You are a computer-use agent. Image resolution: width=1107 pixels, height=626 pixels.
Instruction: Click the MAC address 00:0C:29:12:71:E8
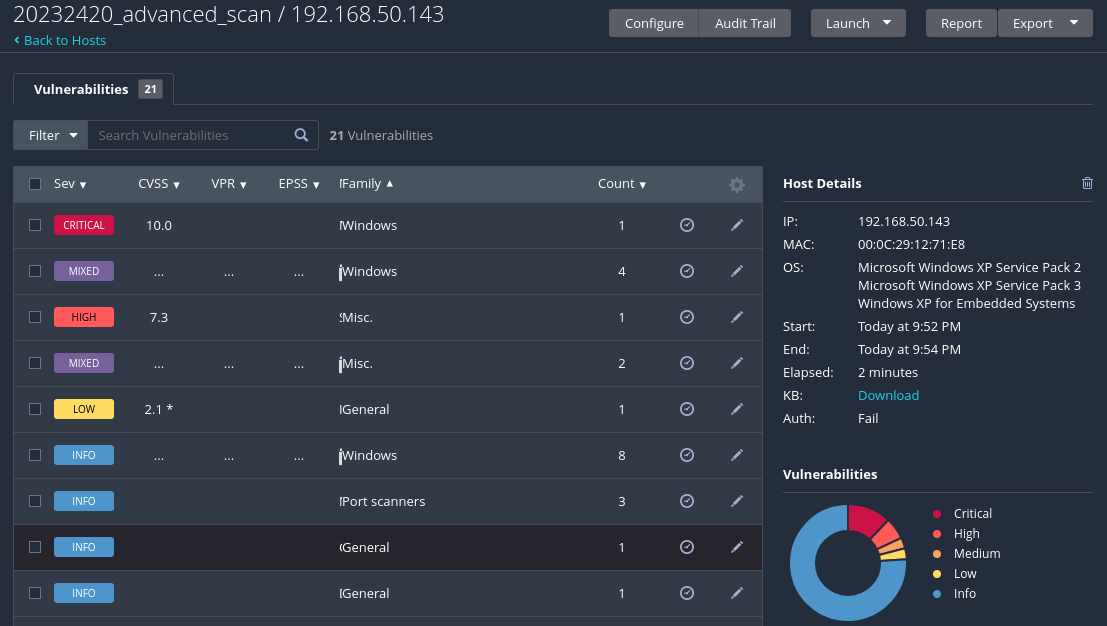(x=911, y=244)
